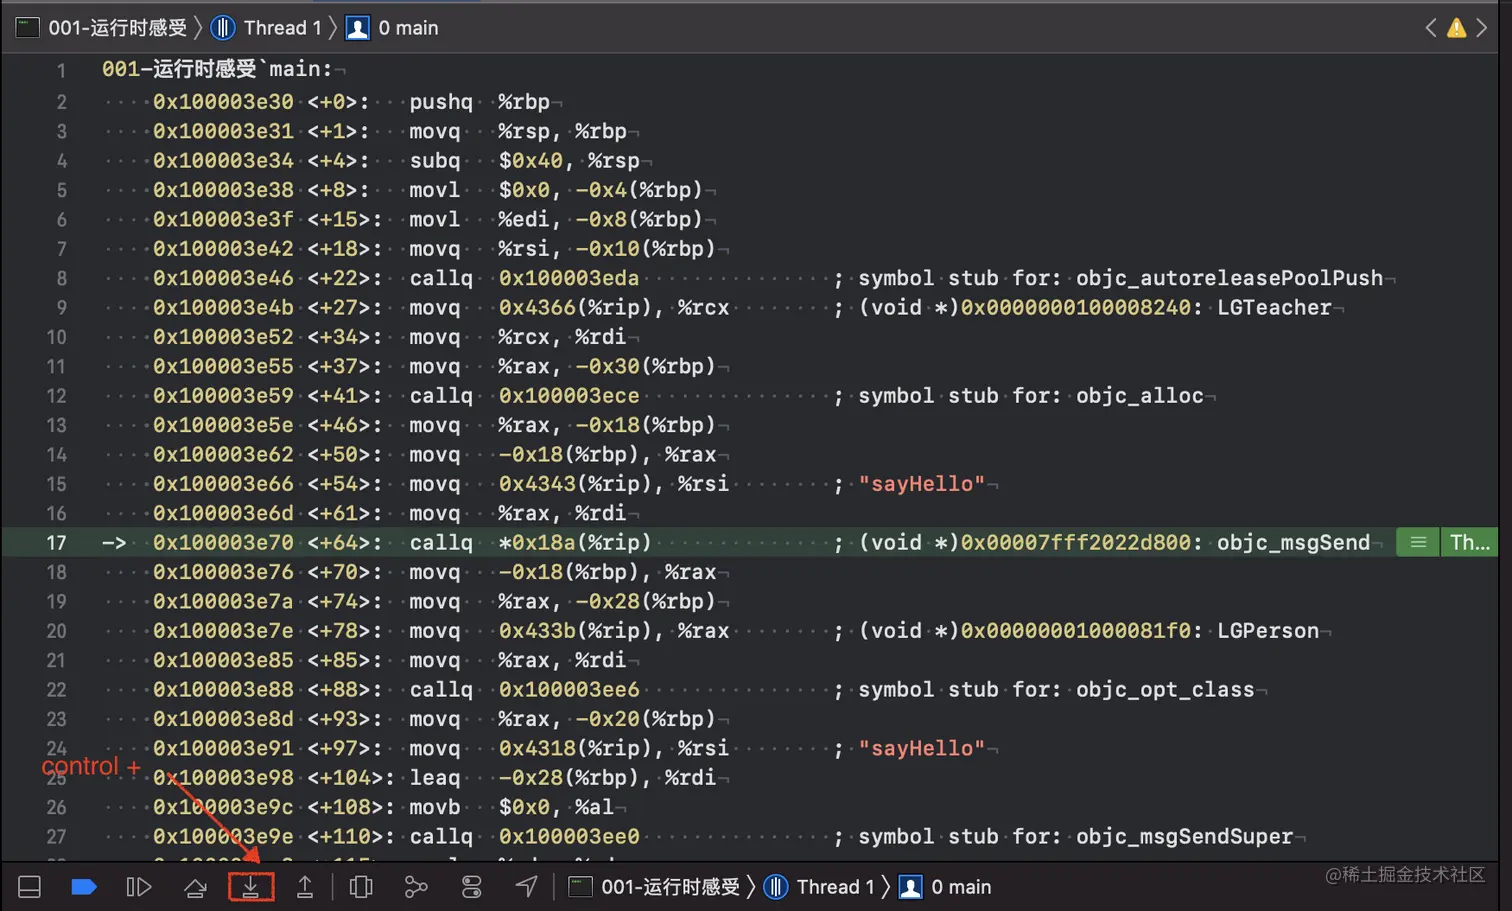Click the objc_autoreleasePoolPush comment text
This screenshot has width=1512, height=911.
pyautogui.click(x=1229, y=278)
